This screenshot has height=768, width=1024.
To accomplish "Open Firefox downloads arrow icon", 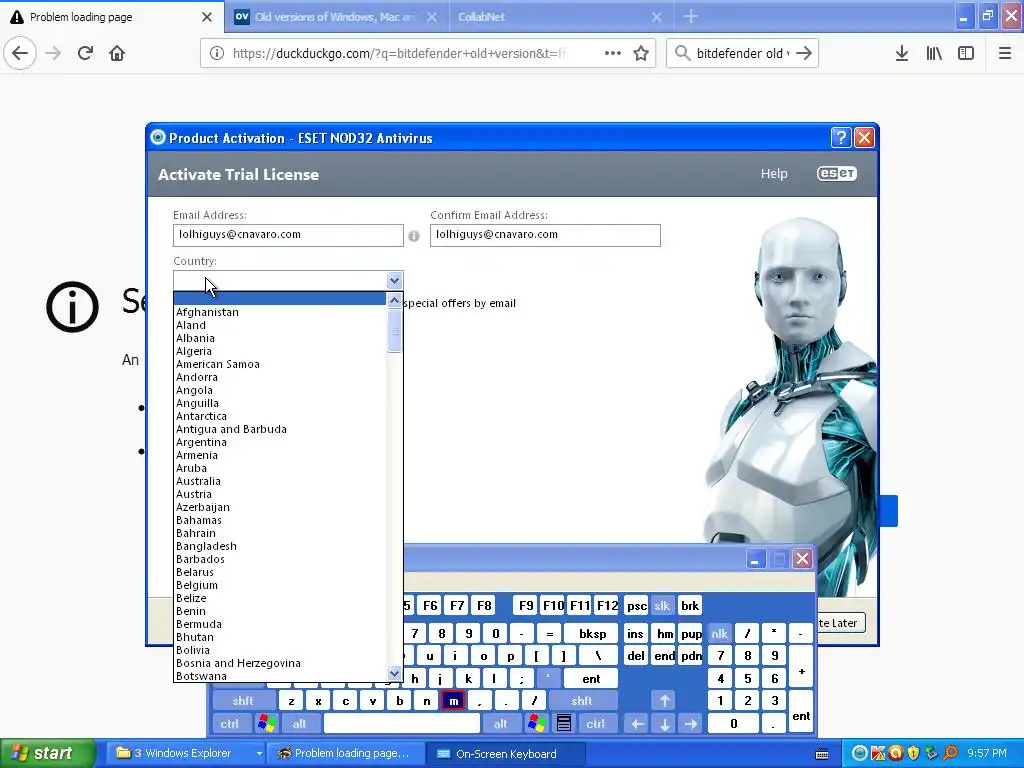I will click(x=901, y=54).
